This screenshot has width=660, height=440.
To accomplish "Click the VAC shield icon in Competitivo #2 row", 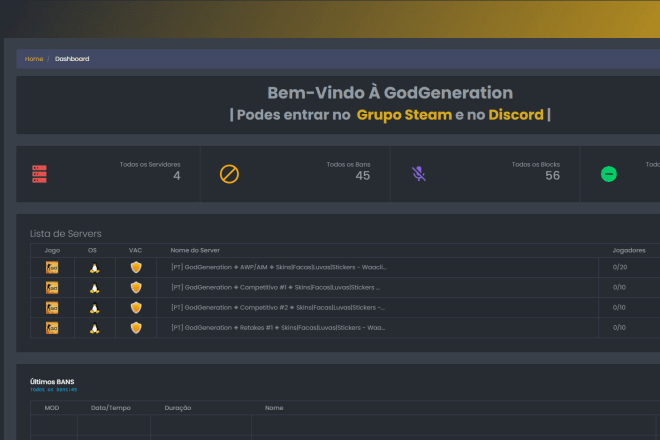I will point(136,308).
